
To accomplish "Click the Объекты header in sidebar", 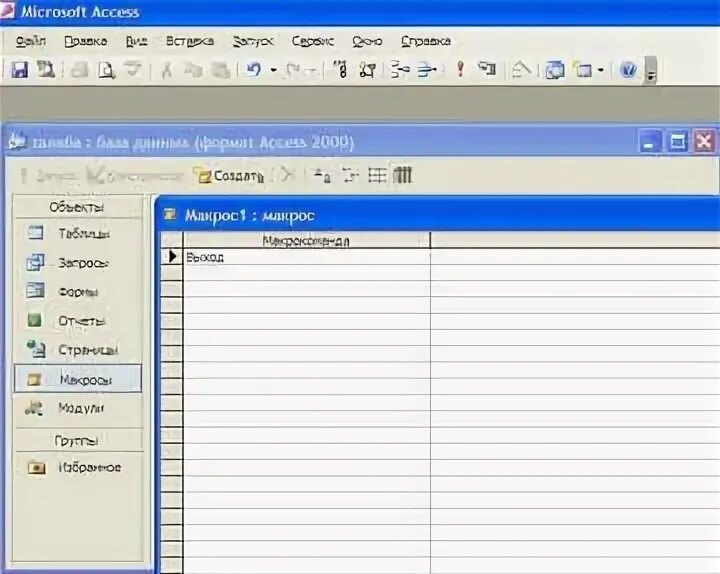I will [x=77, y=207].
